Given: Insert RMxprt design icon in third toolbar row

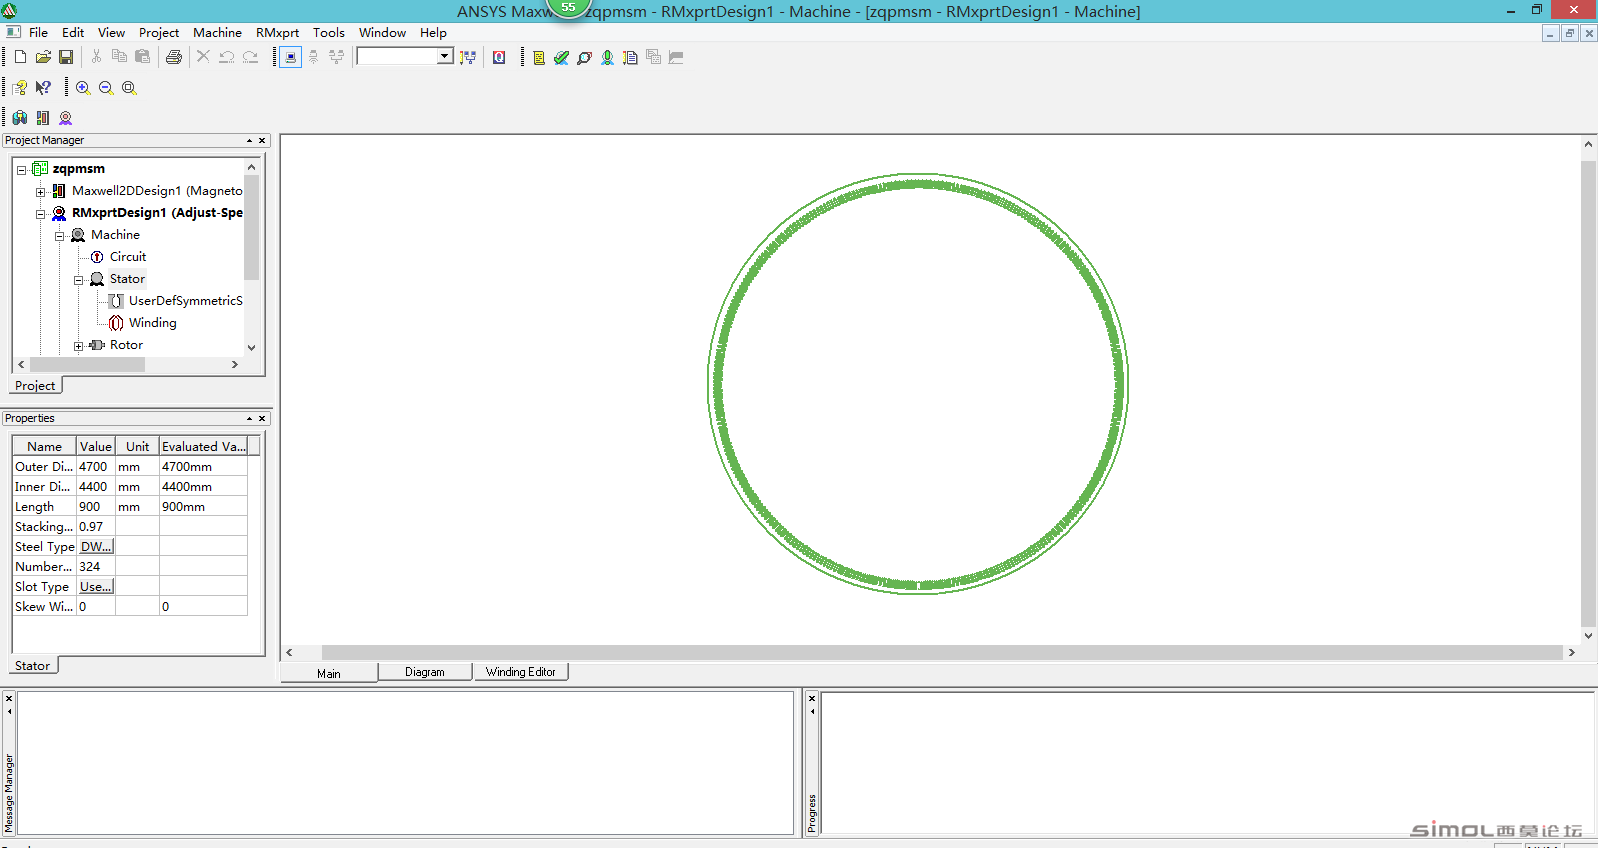Looking at the screenshot, I should pyautogui.click(x=66, y=118).
